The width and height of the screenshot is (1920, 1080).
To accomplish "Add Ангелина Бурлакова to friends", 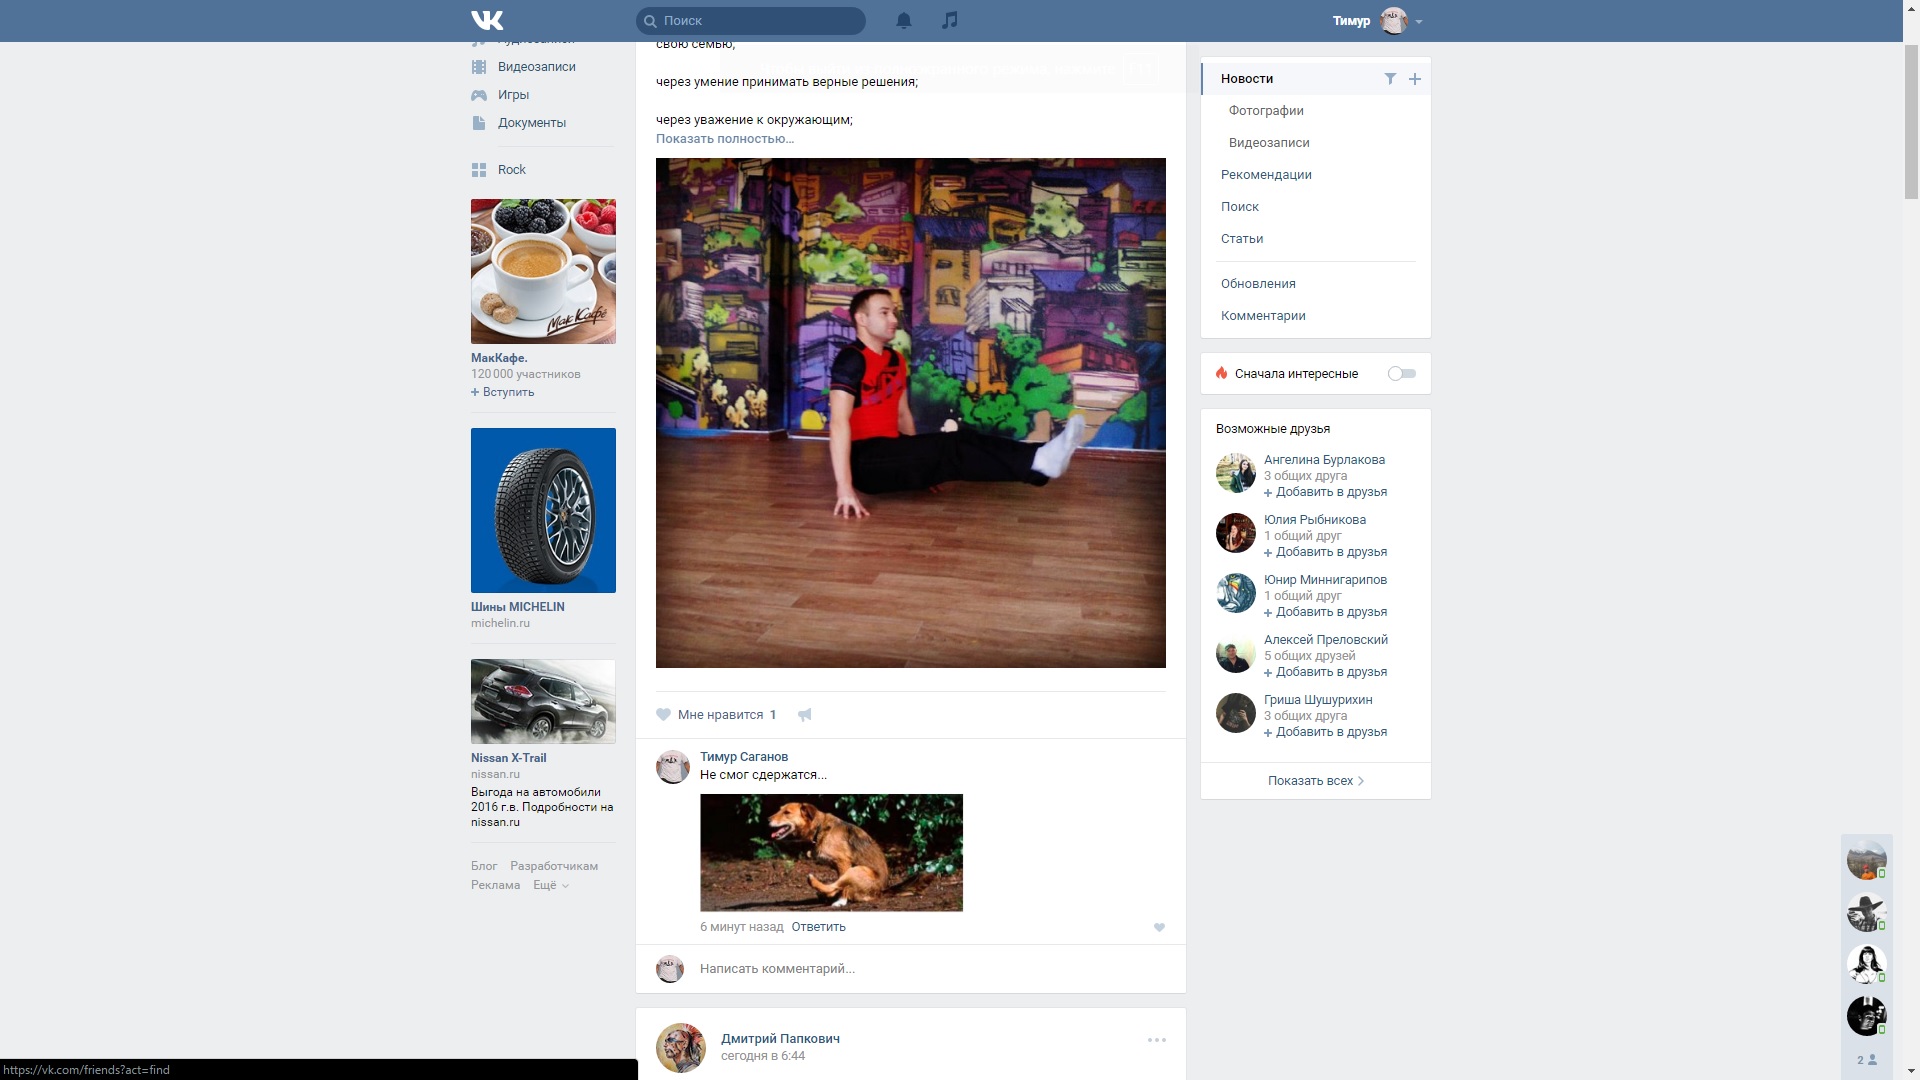I will pos(1326,492).
